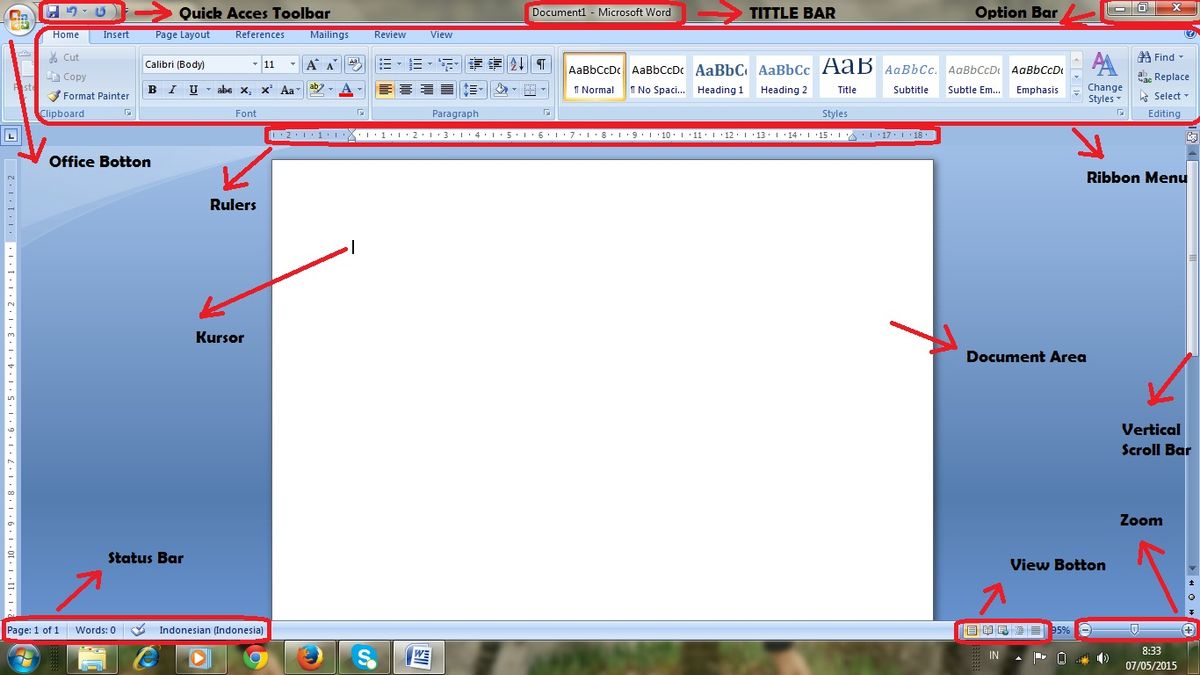
Task: Zoom in with the plus button
Action: tap(1188, 630)
